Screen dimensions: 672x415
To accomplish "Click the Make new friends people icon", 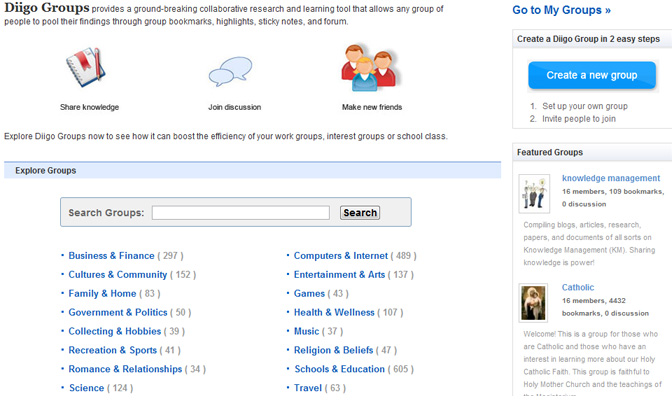I will (x=371, y=67).
